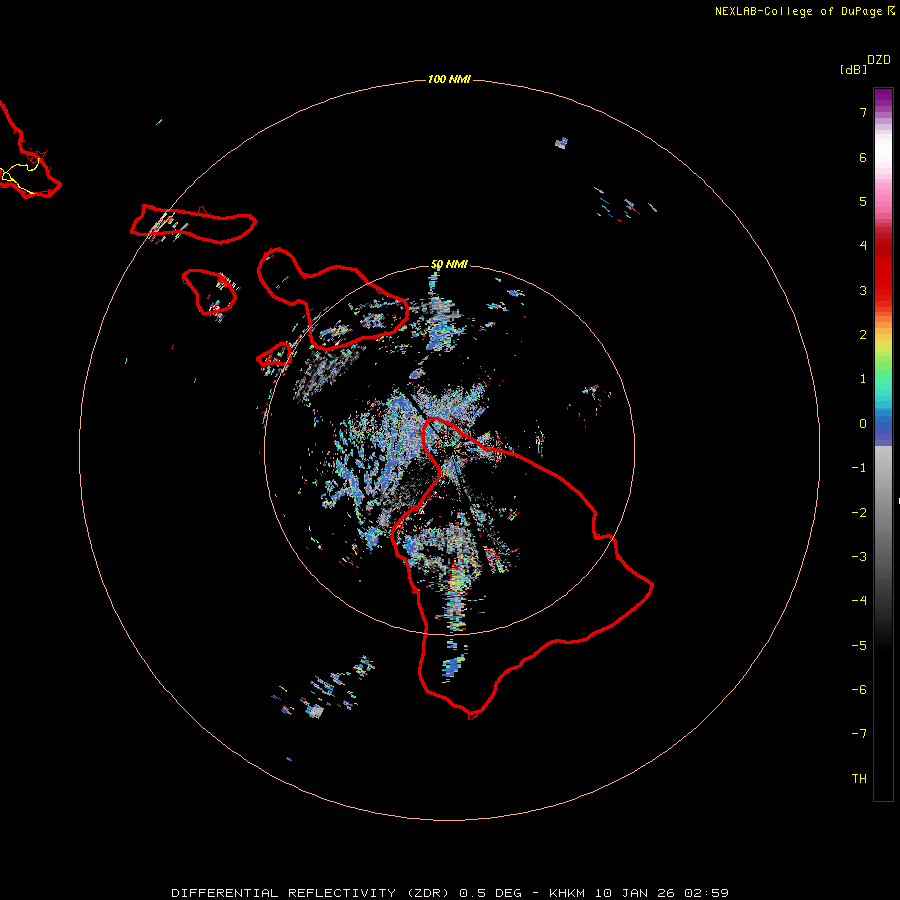Click the 0.5 DEG elevation in caption
This screenshot has height=900, width=900.
490,893
